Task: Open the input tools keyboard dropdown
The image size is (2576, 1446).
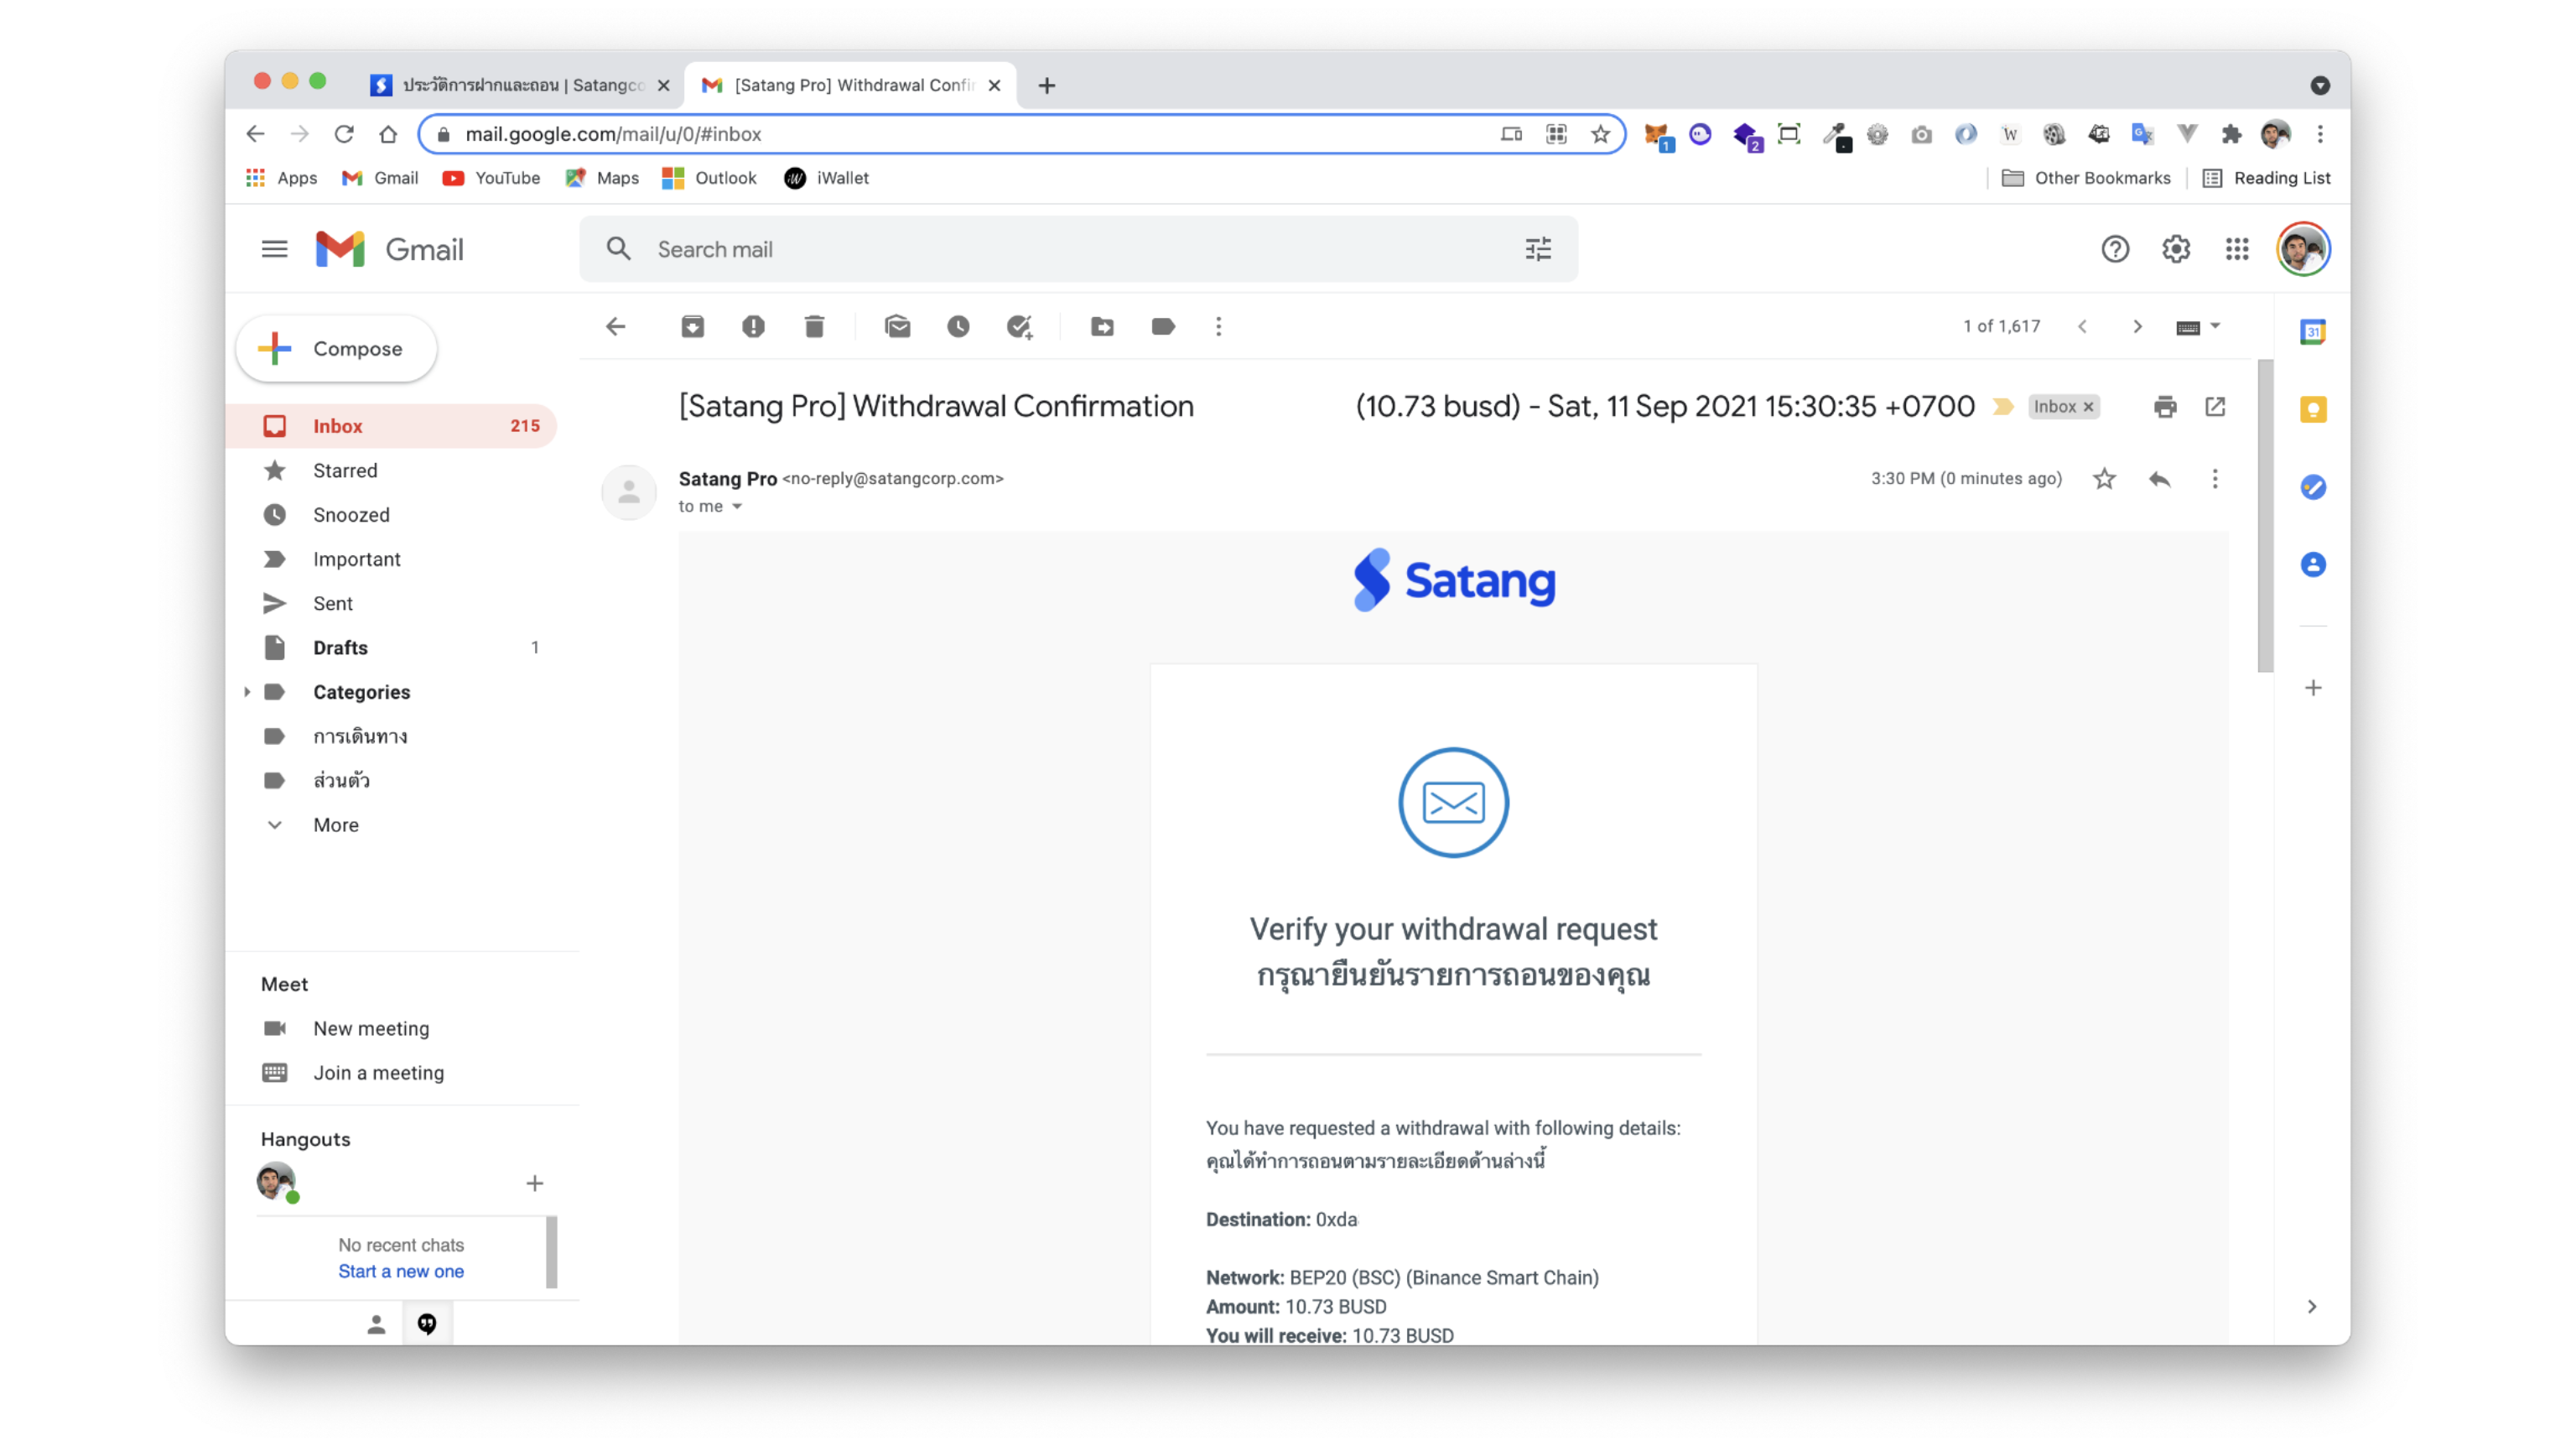Action: [2198, 327]
